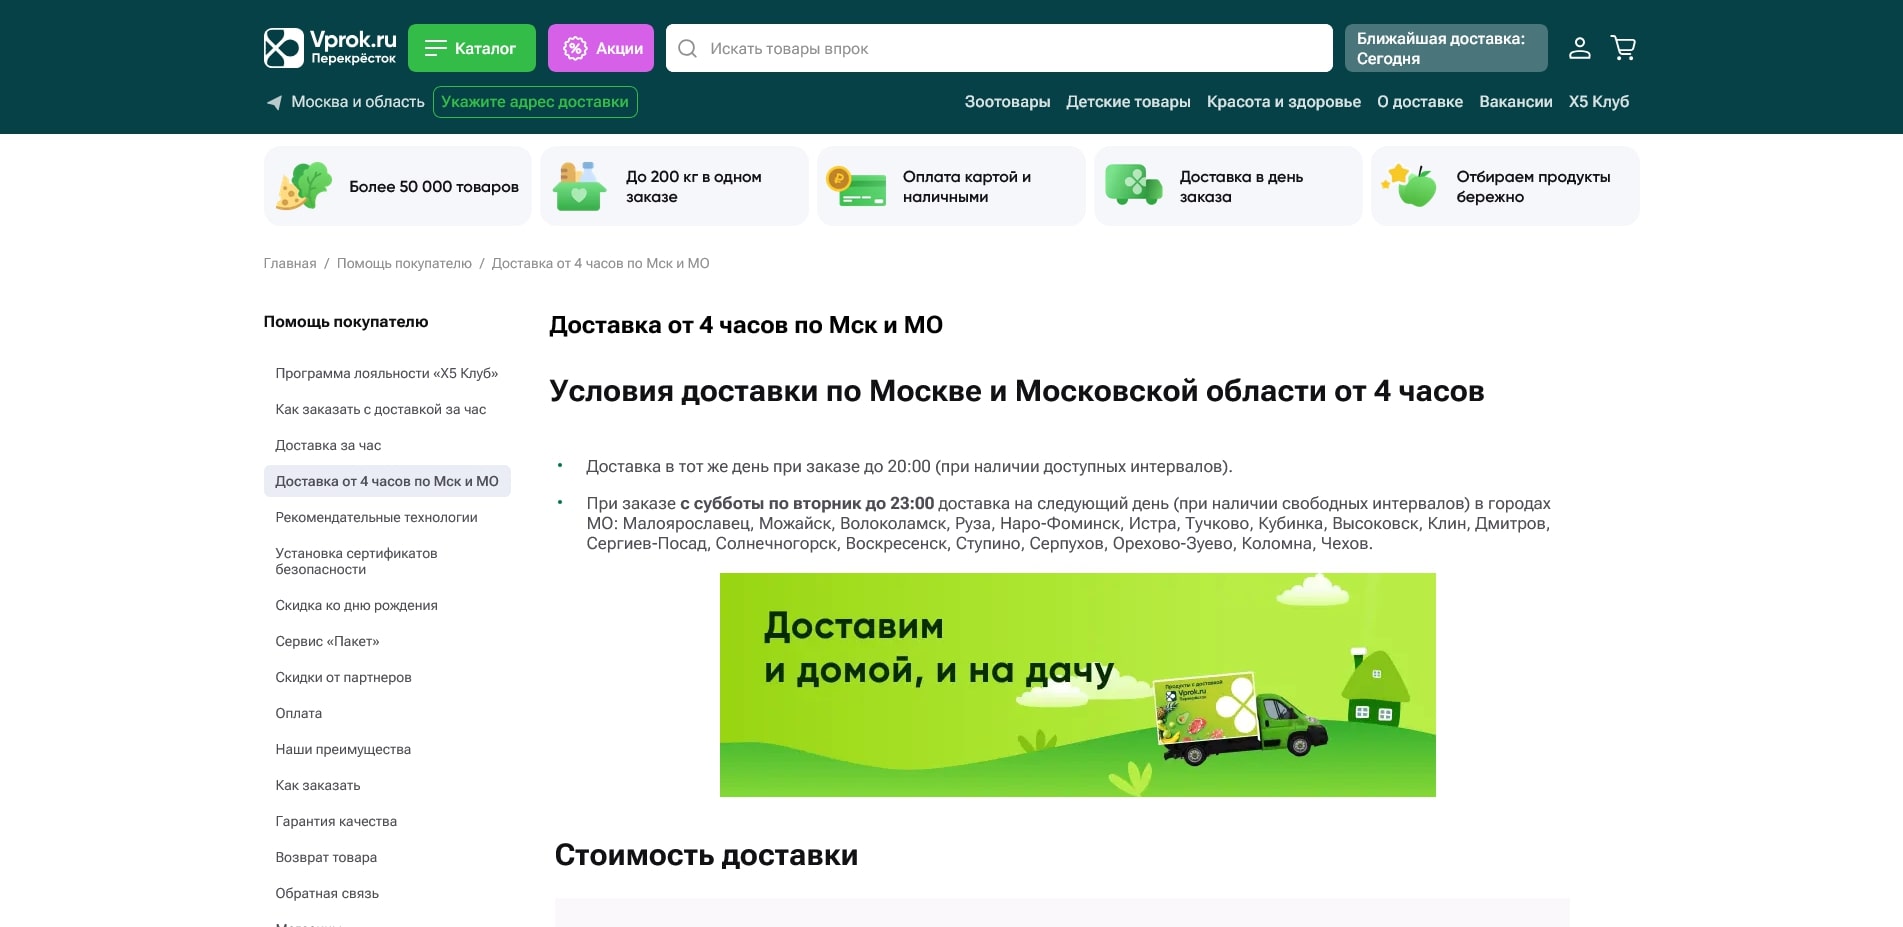Screen dimensions: 1903x927
Task: Open the 'Красота и здоровье' section
Action: pyautogui.click(x=1283, y=102)
